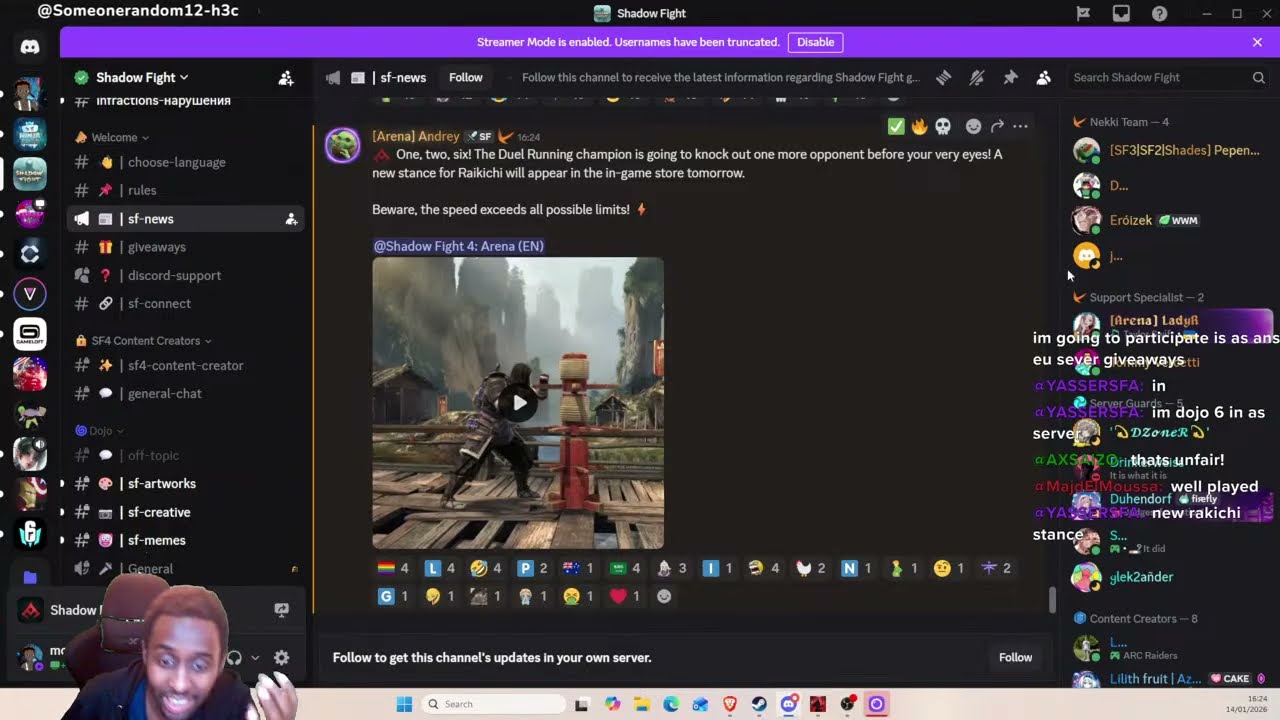Play the Raikichi stance video

click(518, 403)
